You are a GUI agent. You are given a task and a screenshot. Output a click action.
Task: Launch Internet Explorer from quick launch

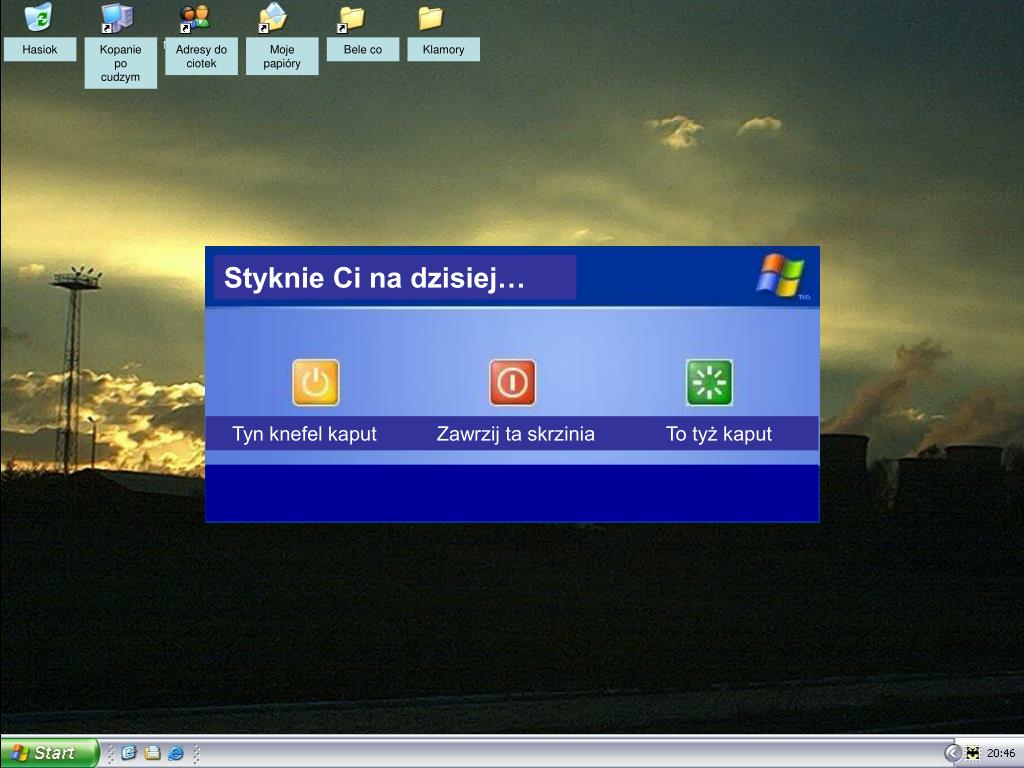coord(176,753)
